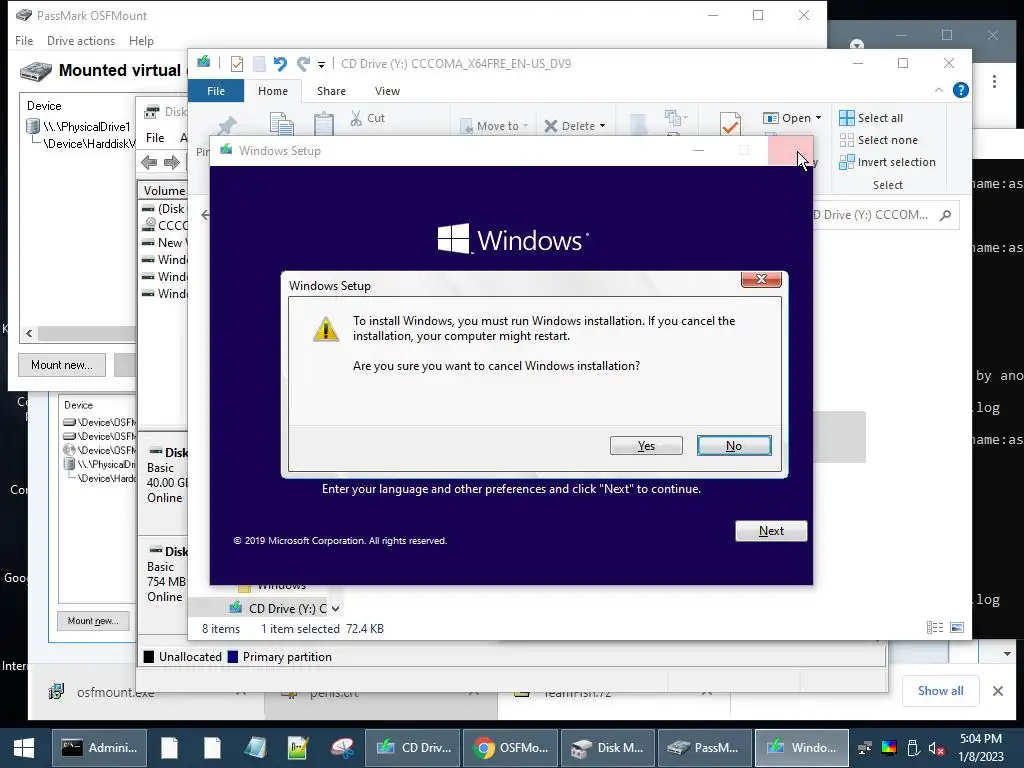
Task: Open the Drive actions menu in OSFMount
Action: pos(81,40)
